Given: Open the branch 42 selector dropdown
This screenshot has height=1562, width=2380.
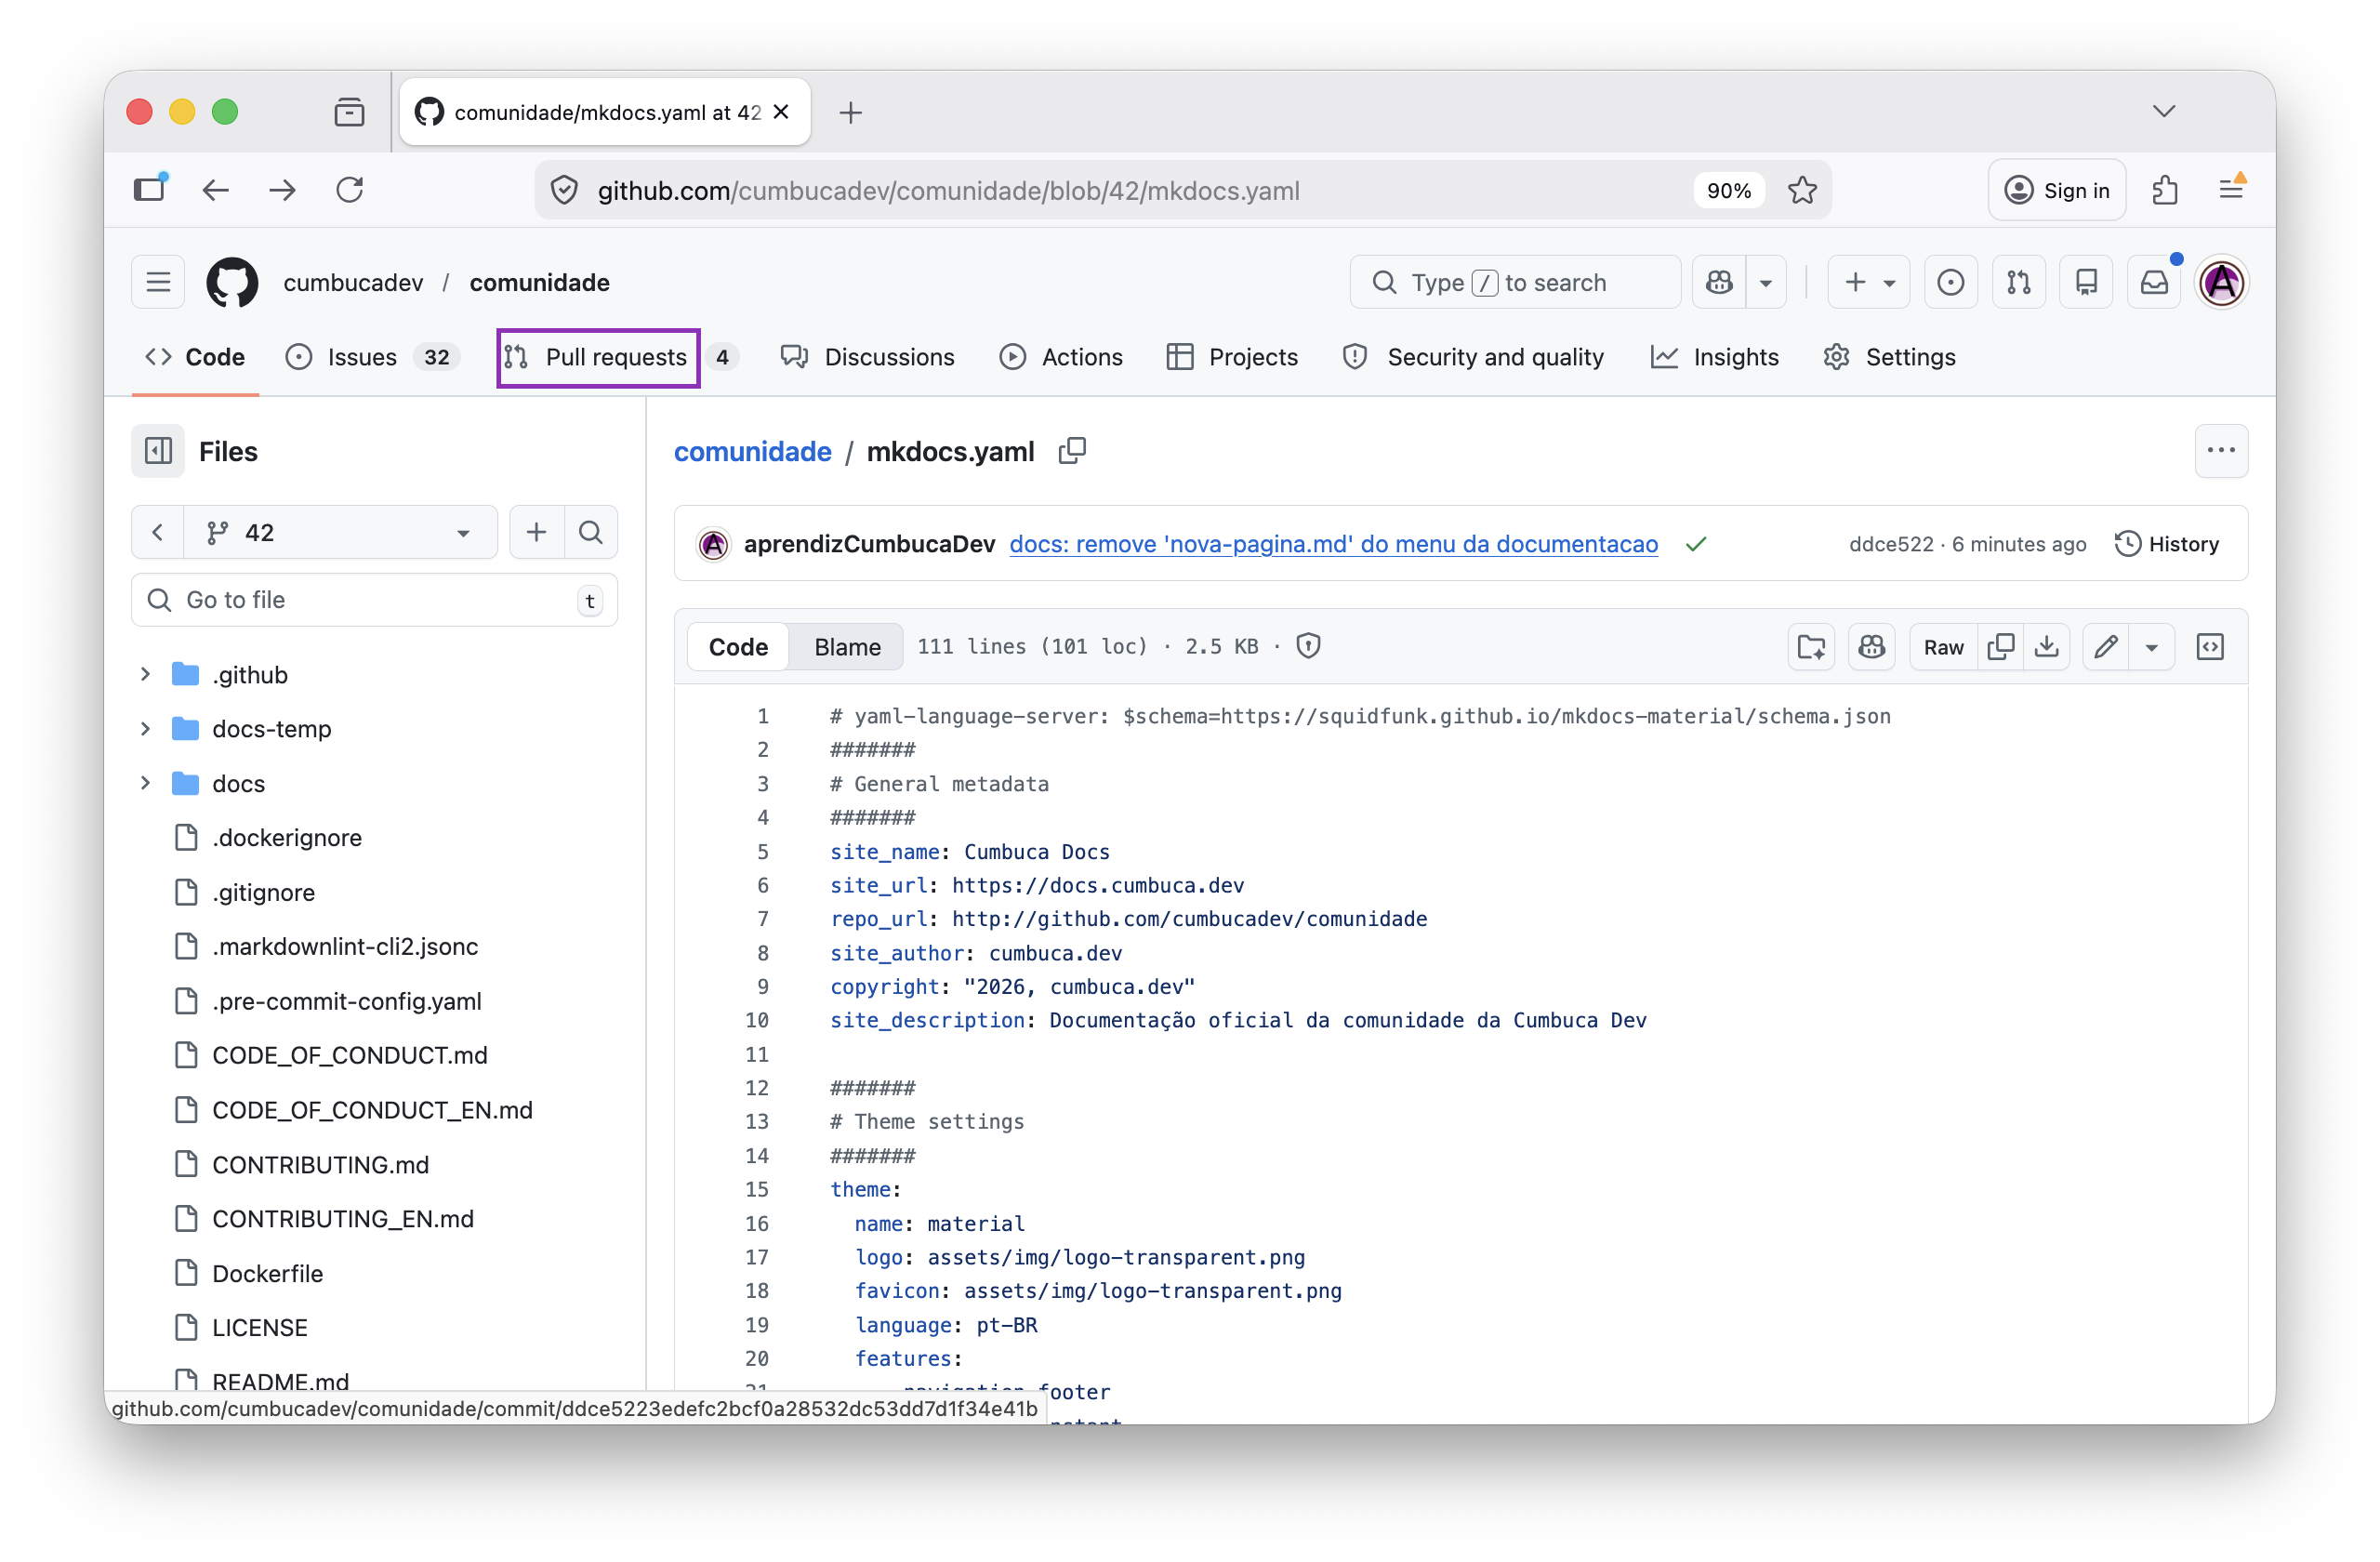Looking at the screenshot, I should (340, 532).
